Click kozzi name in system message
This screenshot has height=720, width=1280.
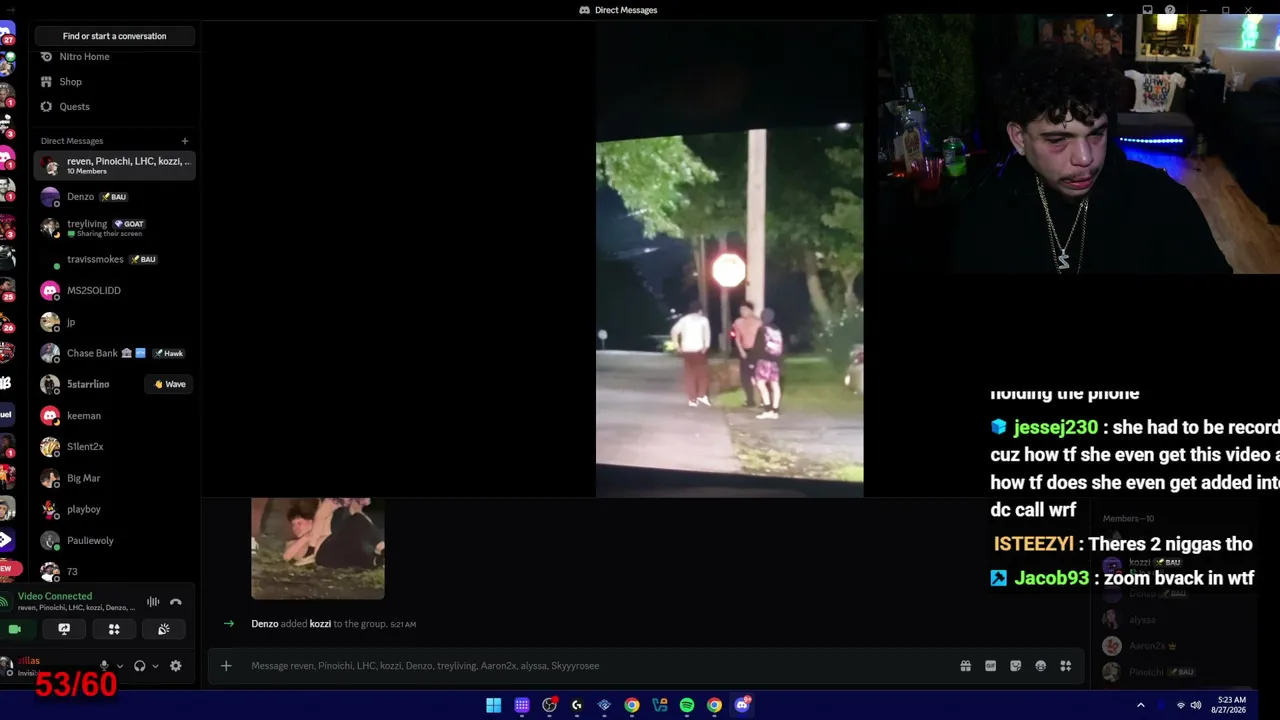click(320, 624)
